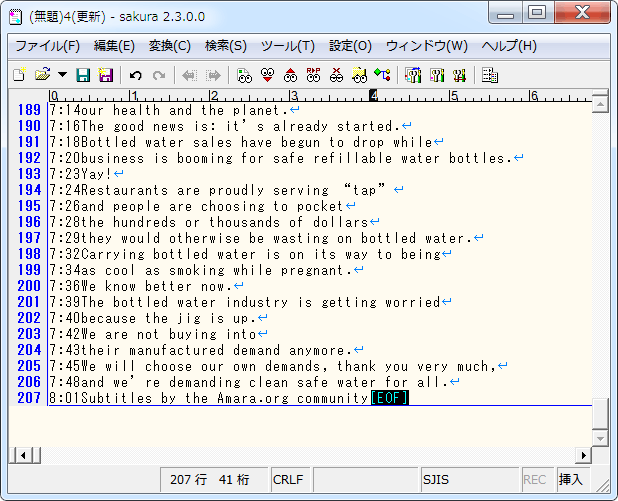Toggle the 挿入 insert mode indicator
The height and width of the screenshot is (501, 618).
click(571, 480)
